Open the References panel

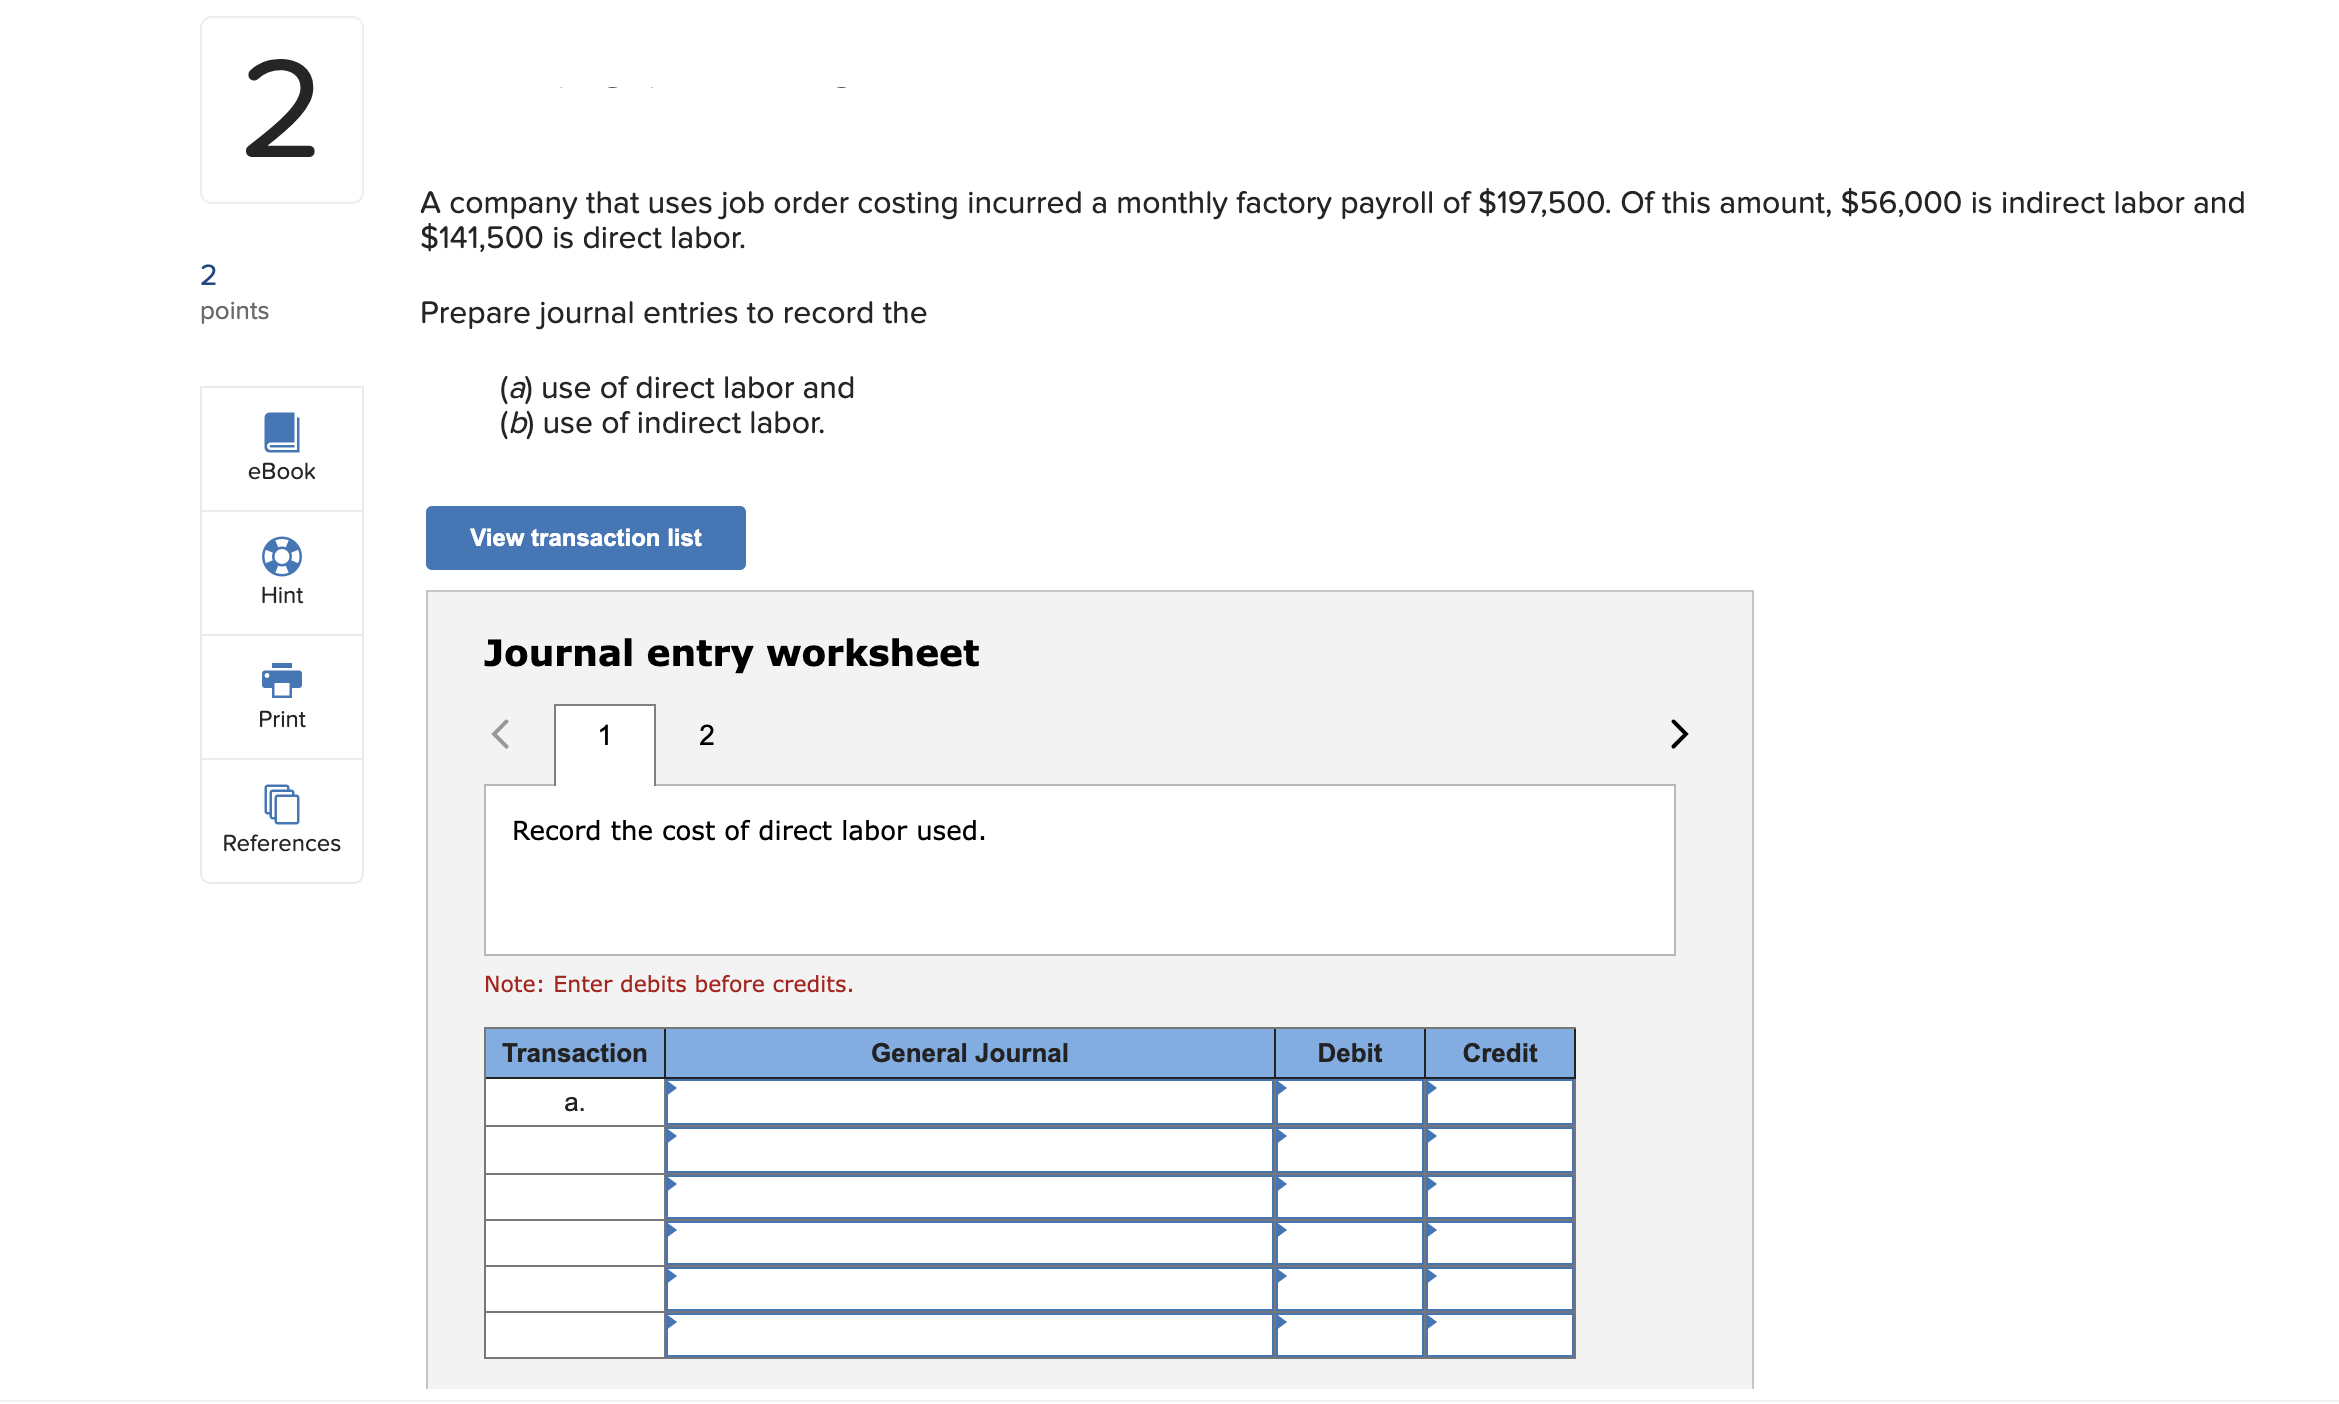pyautogui.click(x=281, y=820)
